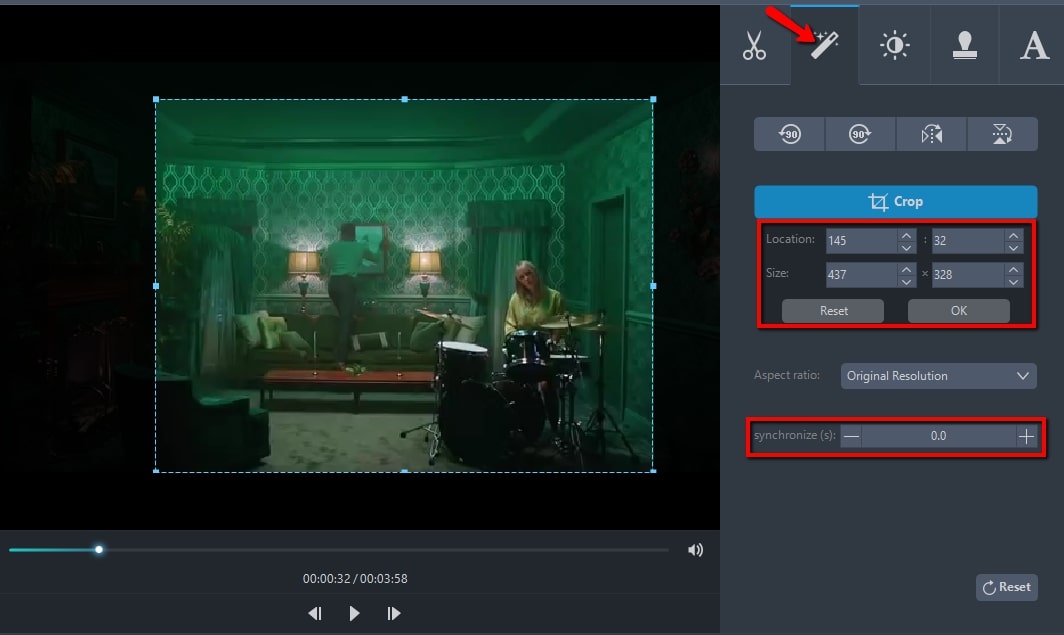Click the video progress slider handle
Screen dimensions: 1064x635
click(99, 550)
